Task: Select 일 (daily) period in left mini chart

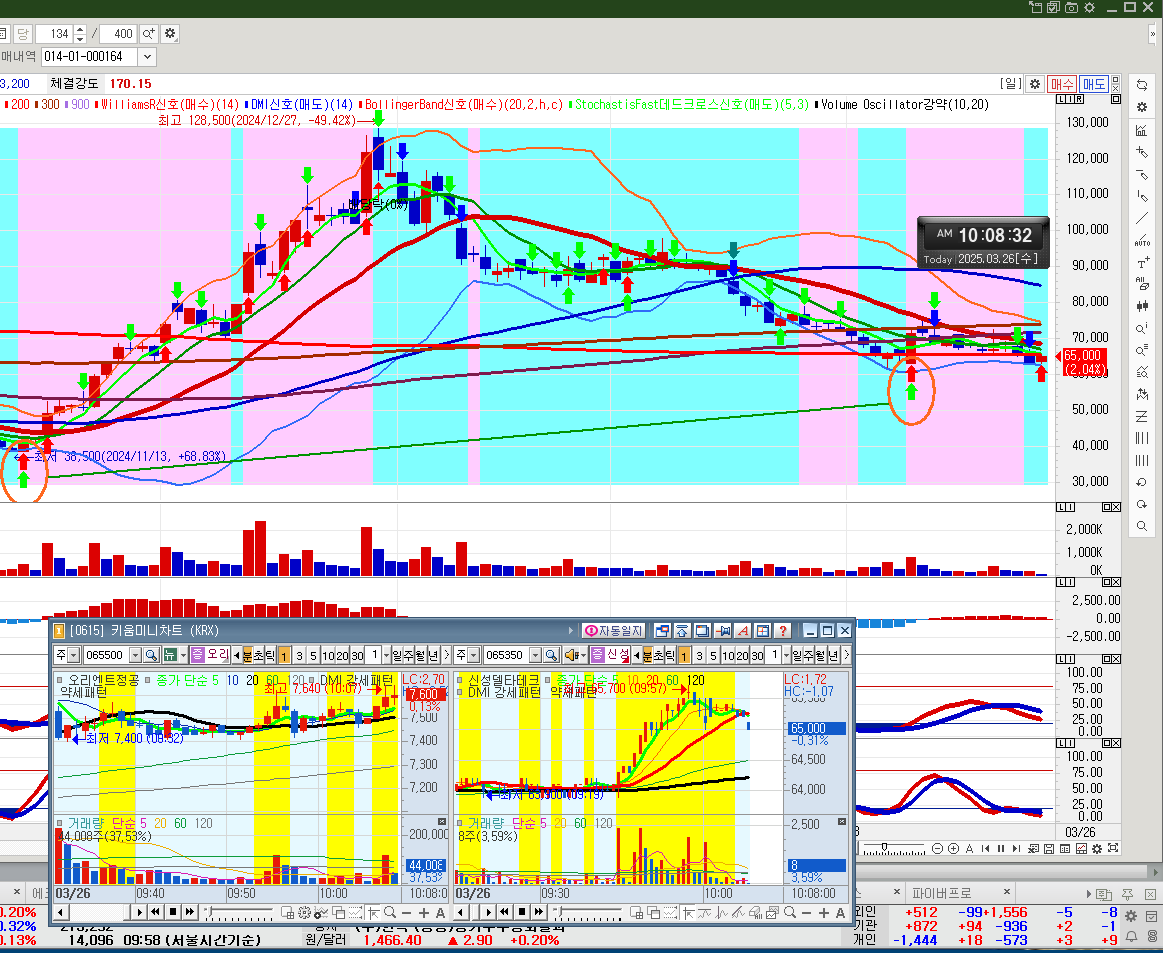Action: pyautogui.click(x=396, y=655)
